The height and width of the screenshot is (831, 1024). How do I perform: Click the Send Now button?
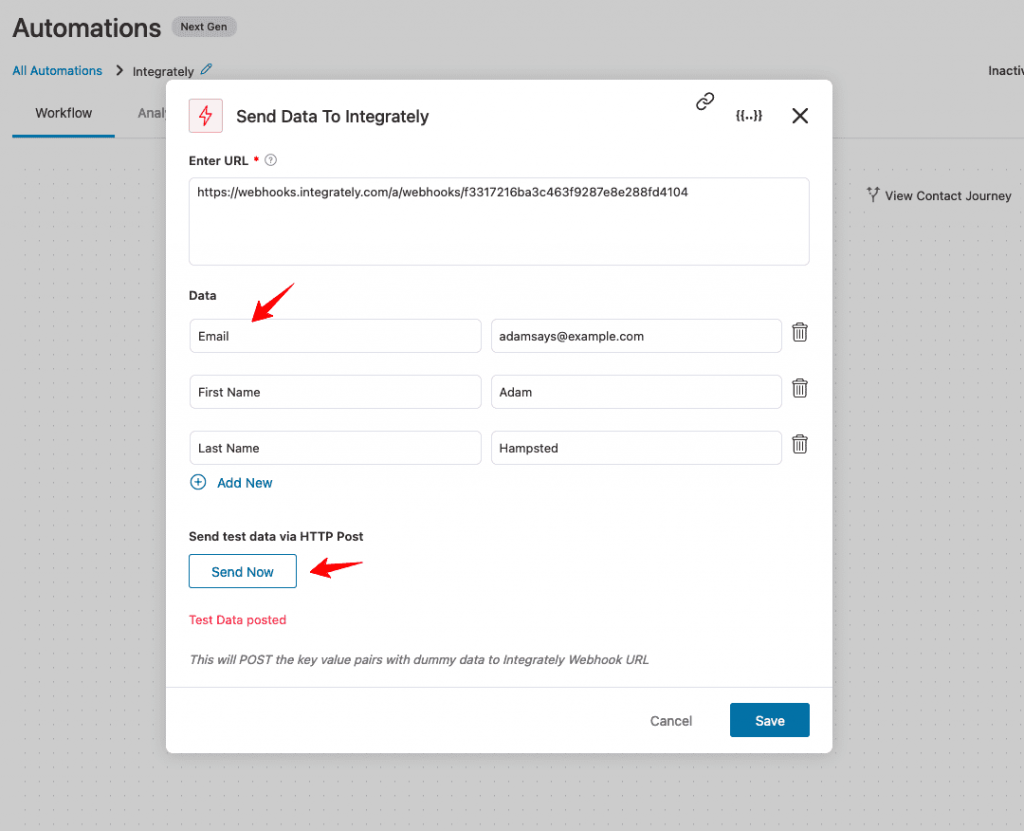[x=242, y=572]
